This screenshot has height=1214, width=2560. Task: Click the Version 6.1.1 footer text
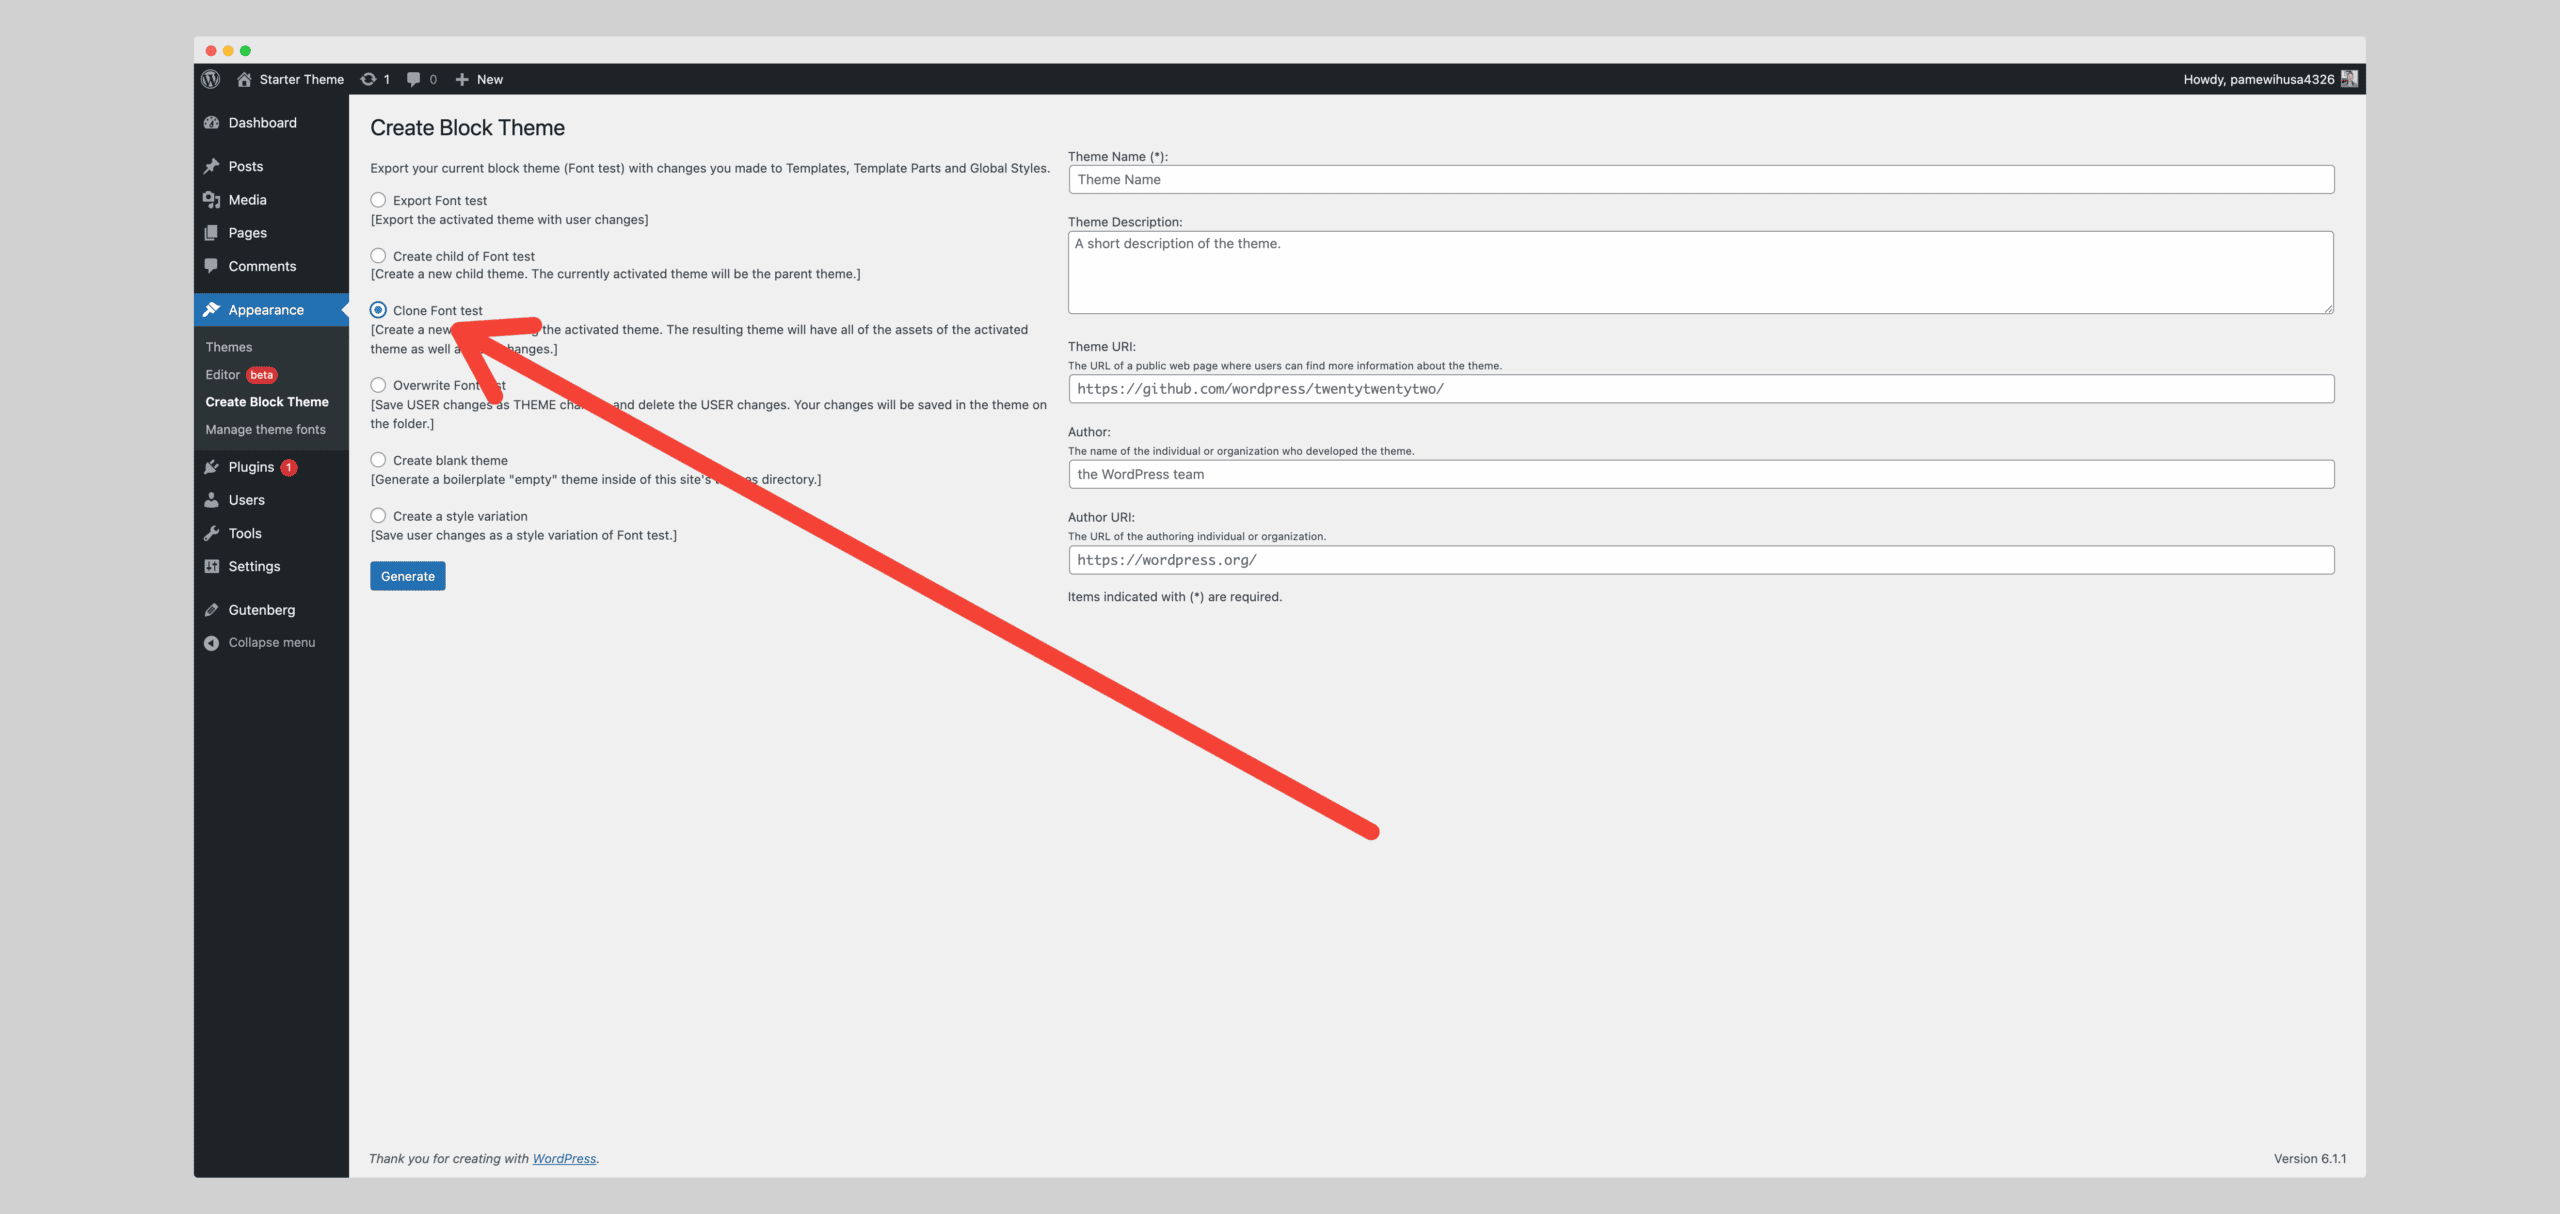coord(2310,1158)
